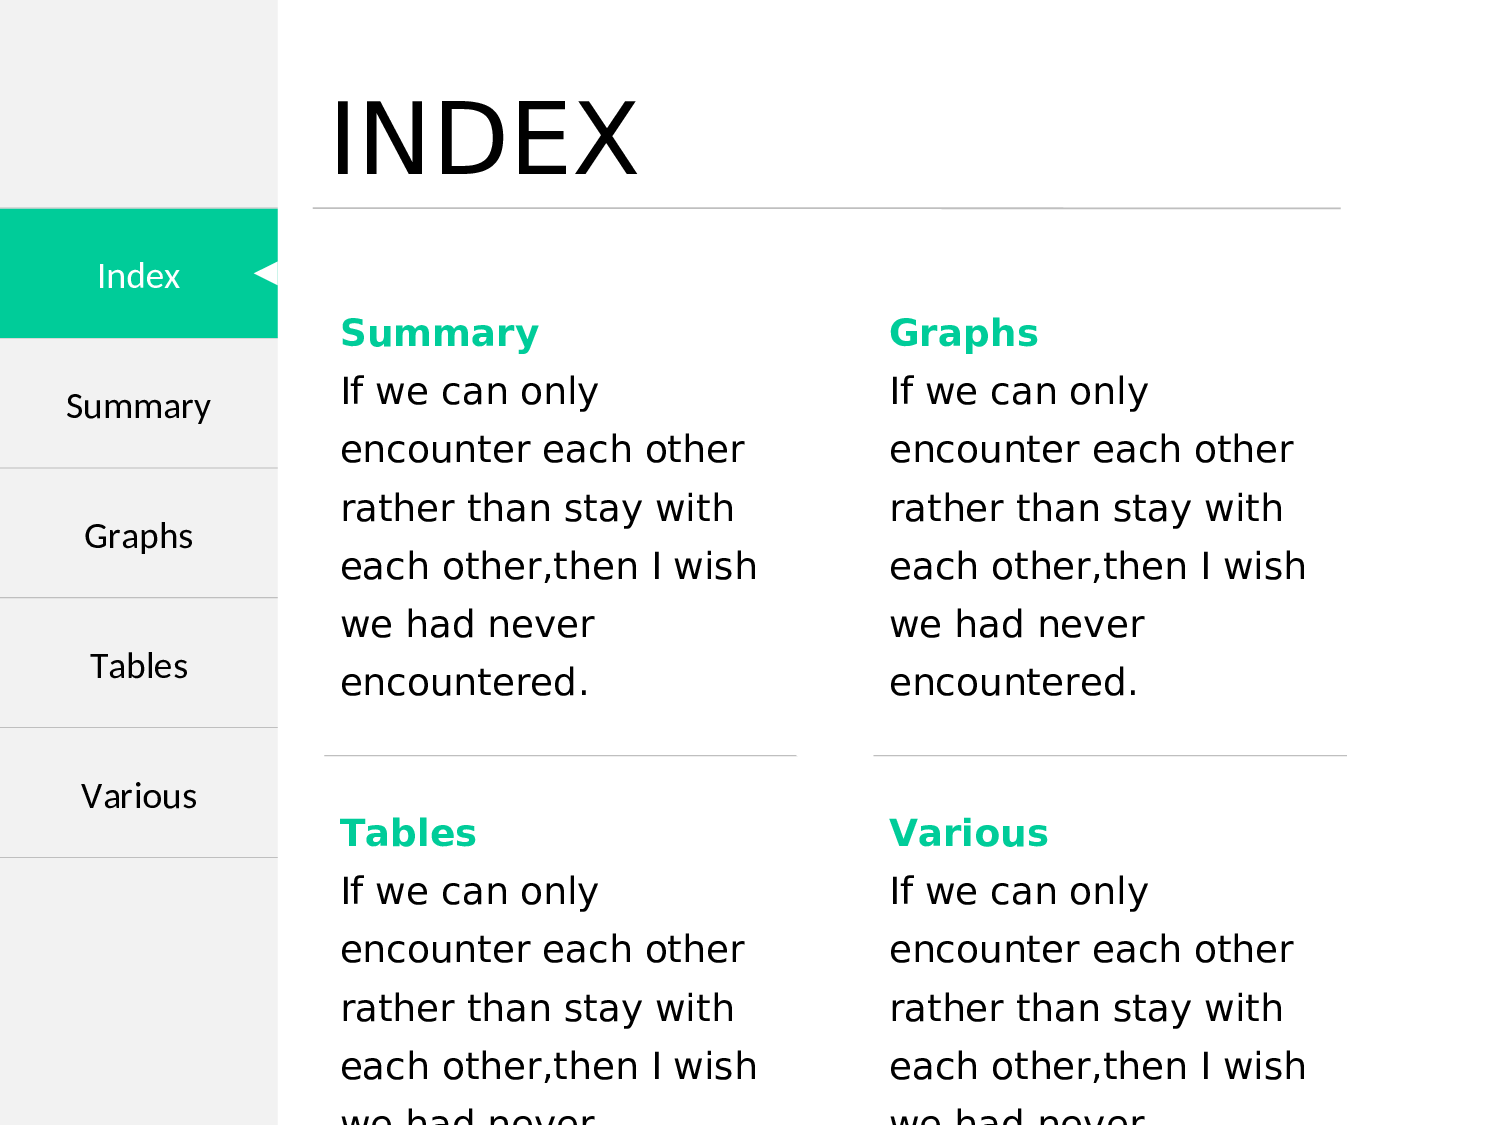Open the Summary tab in the sidebar
The image size is (1500, 1125).
pyautogui.click(x=138, y=406)
